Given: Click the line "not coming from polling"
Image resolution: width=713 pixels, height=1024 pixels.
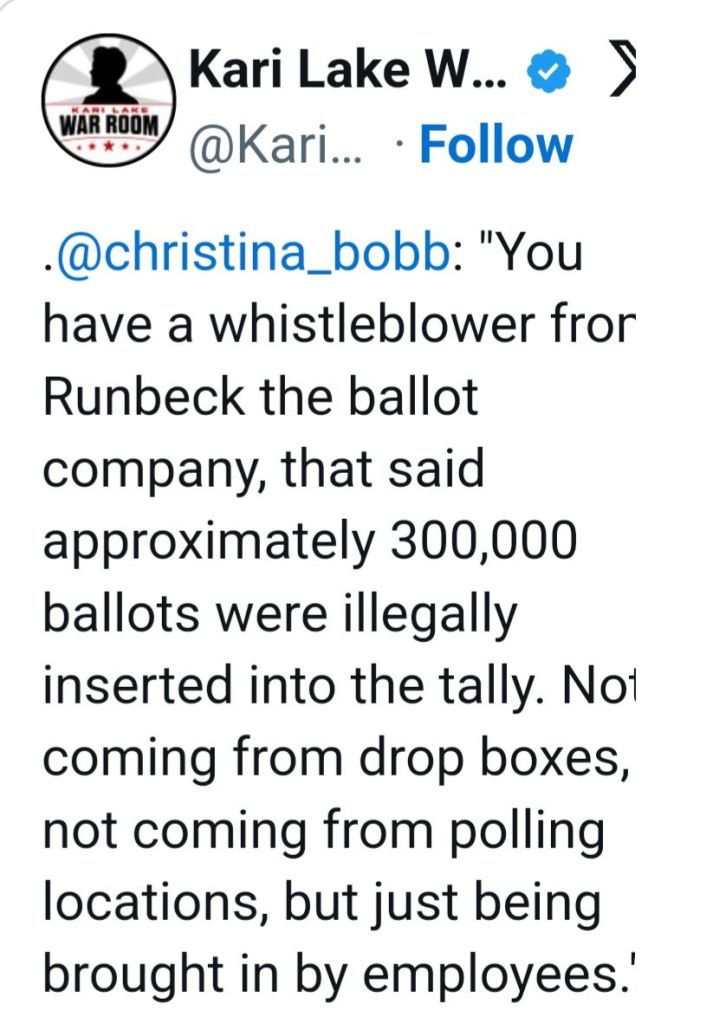Looking at the screenshot, I should click(324, 829).
